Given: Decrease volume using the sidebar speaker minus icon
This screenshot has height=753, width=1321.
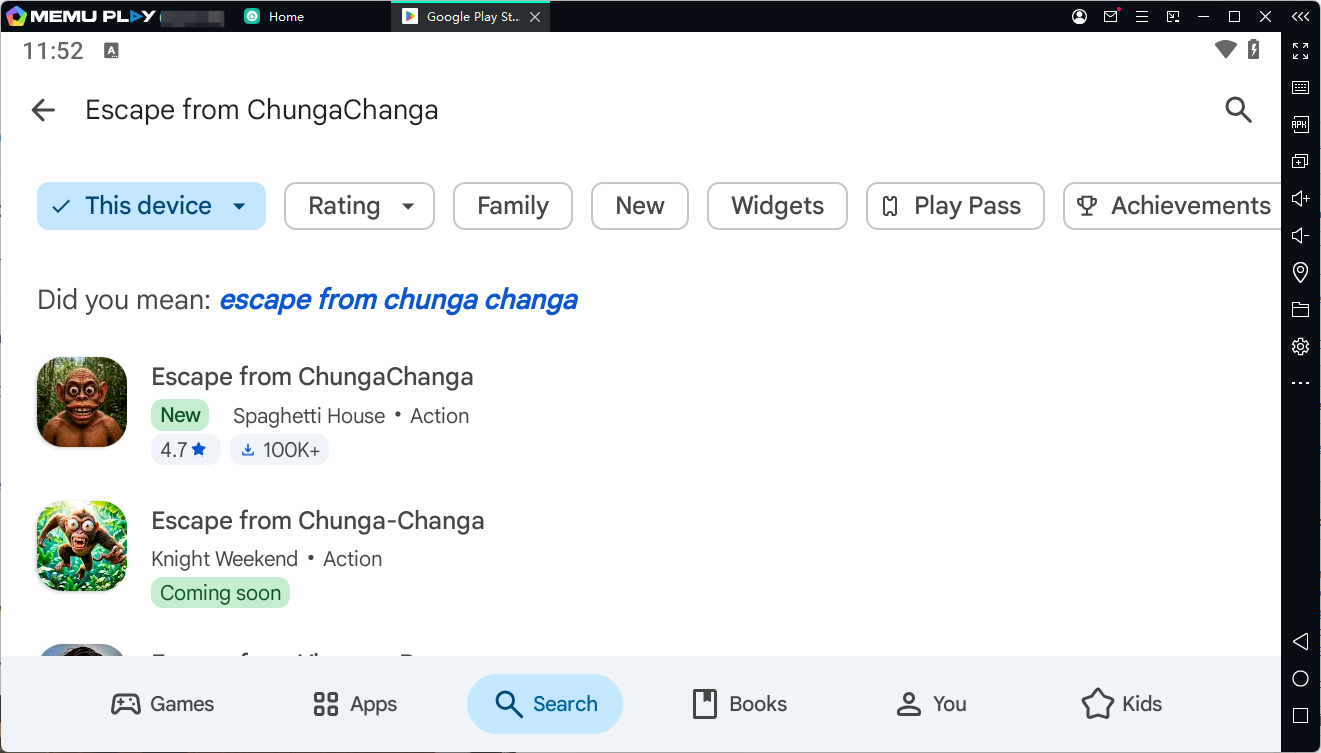Looking at the screenshot, I should coord(1300,235).
